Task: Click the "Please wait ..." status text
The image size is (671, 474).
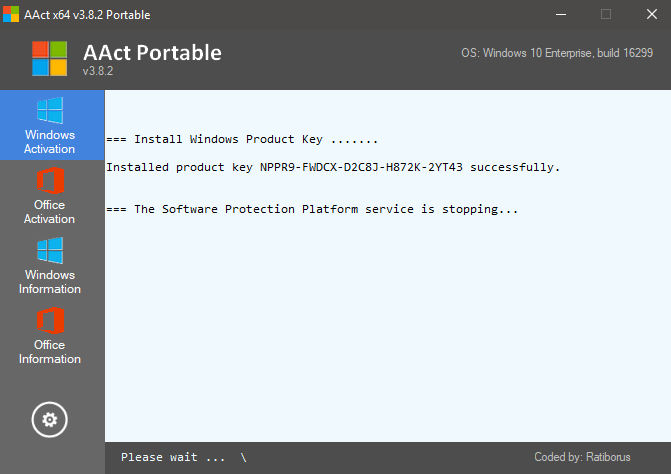Action: [x=173, y=457]
